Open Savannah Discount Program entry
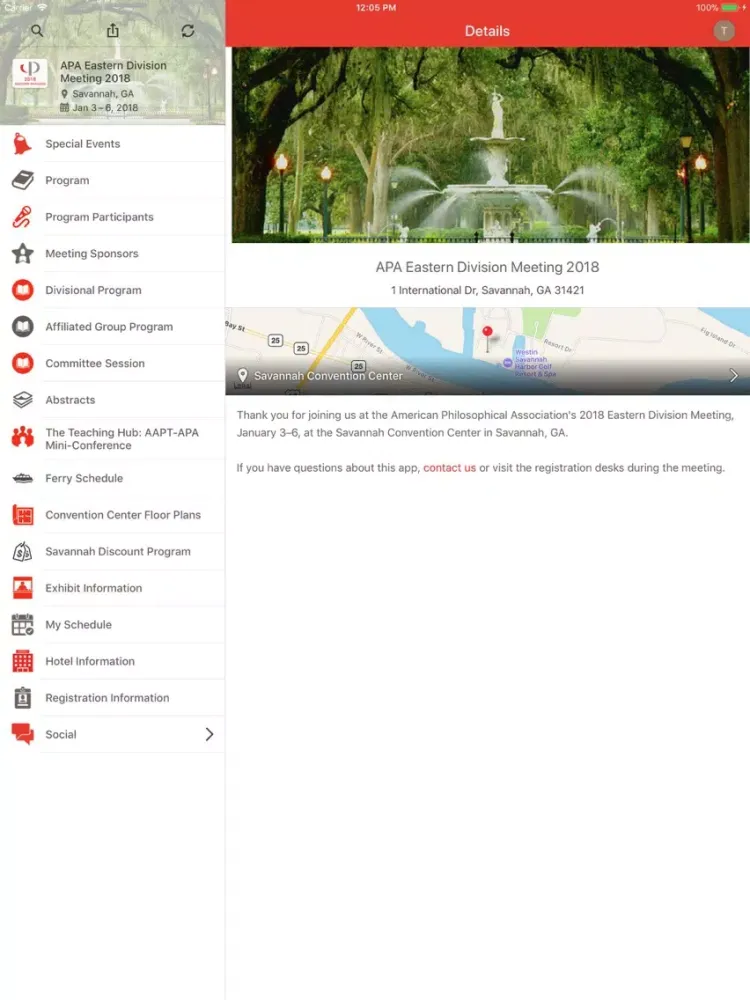The height and width of the screenshot is (1000, 750). click(x=112, y=552)
